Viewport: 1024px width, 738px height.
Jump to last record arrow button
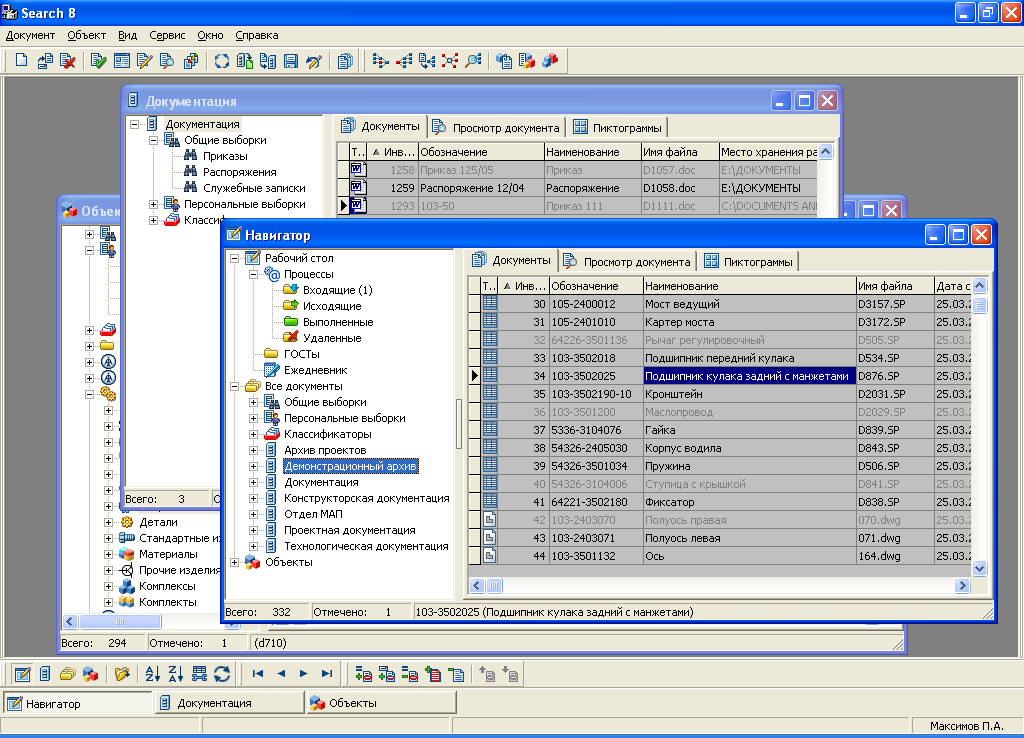[327, 673]
